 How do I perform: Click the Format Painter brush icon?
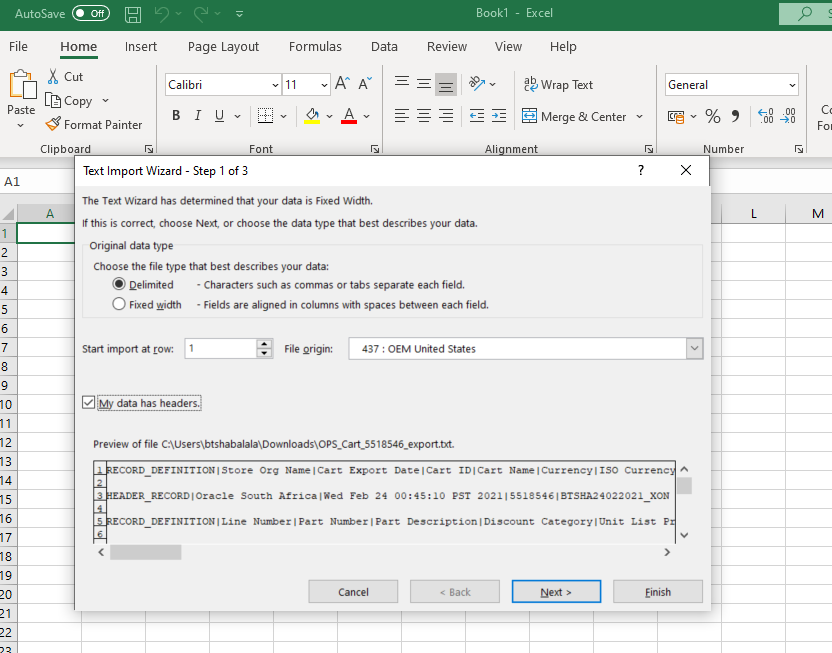click(54, 125)
